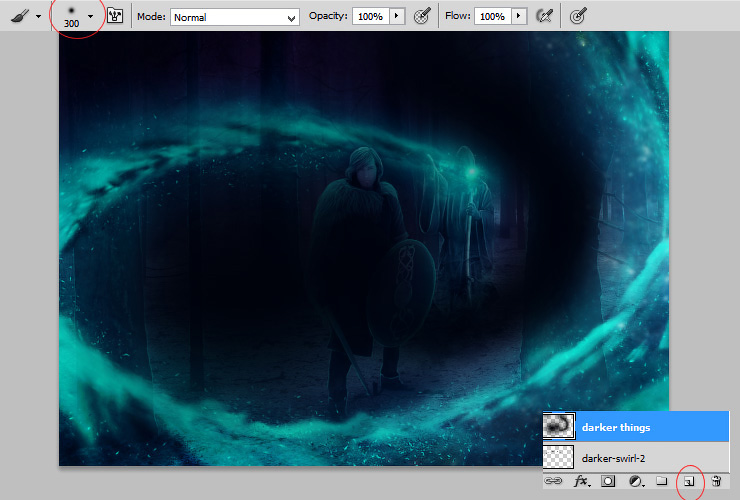740x500 pixels.
Task: Select the darker-swirl-2 layer
Action: coord(636,458)
